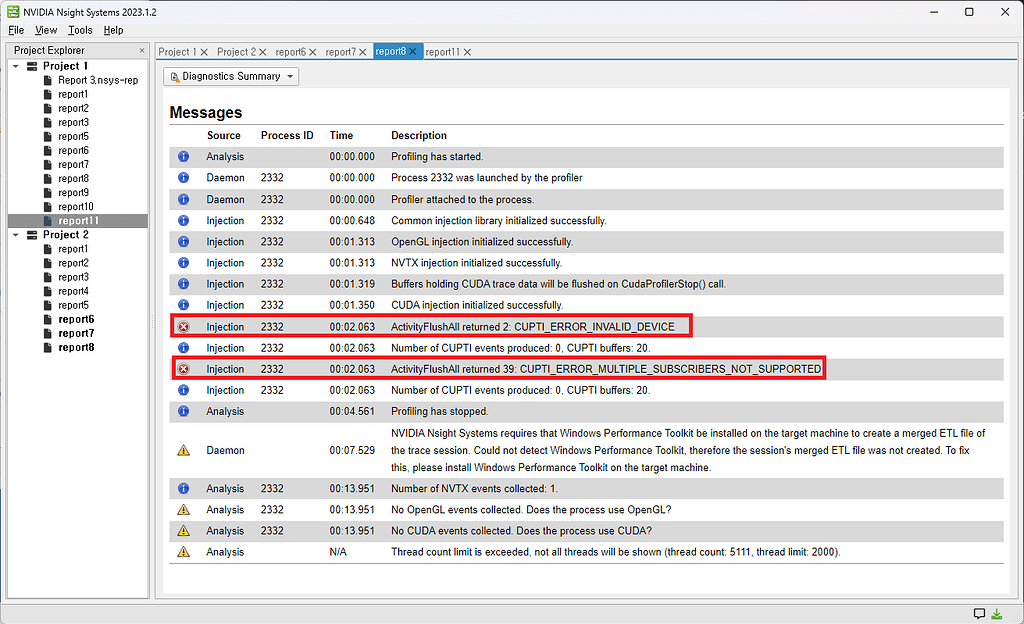The image size is (1024, 624).
Task: Select Report 3.nsys-rep in Project 1
Action: click(x=97, y=80)
